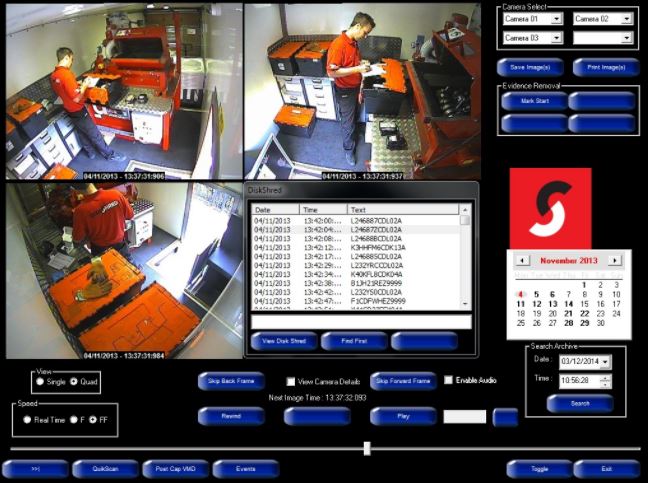Set speed to F

74,420
